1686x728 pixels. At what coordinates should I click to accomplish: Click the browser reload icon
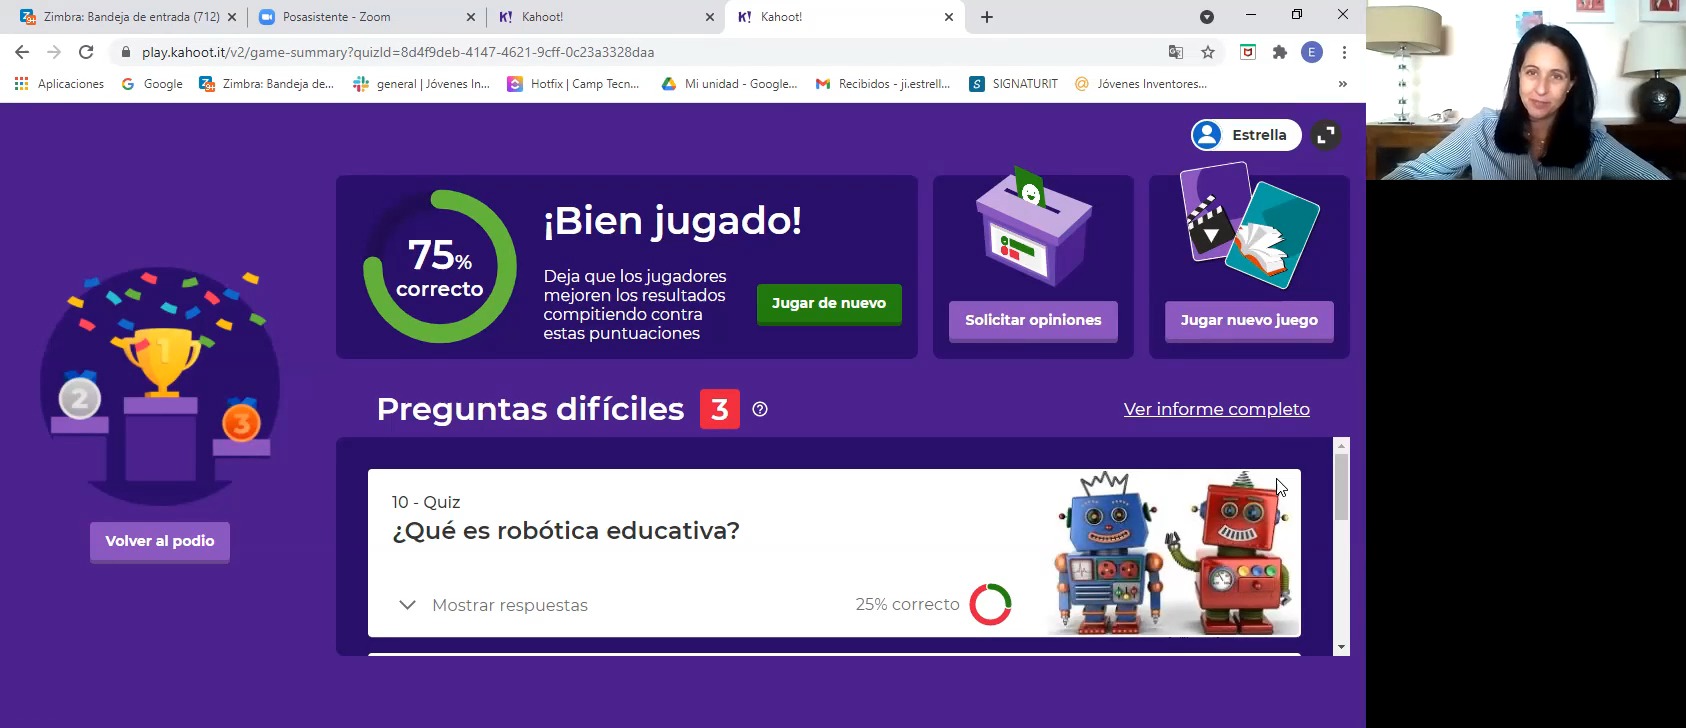(x=86, y=52)
